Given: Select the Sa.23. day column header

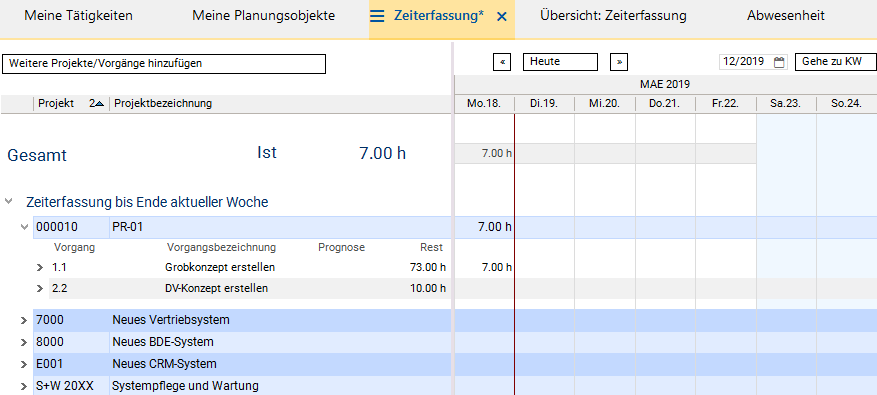Looking at the screenshot, I should click(x=786, y=104).
